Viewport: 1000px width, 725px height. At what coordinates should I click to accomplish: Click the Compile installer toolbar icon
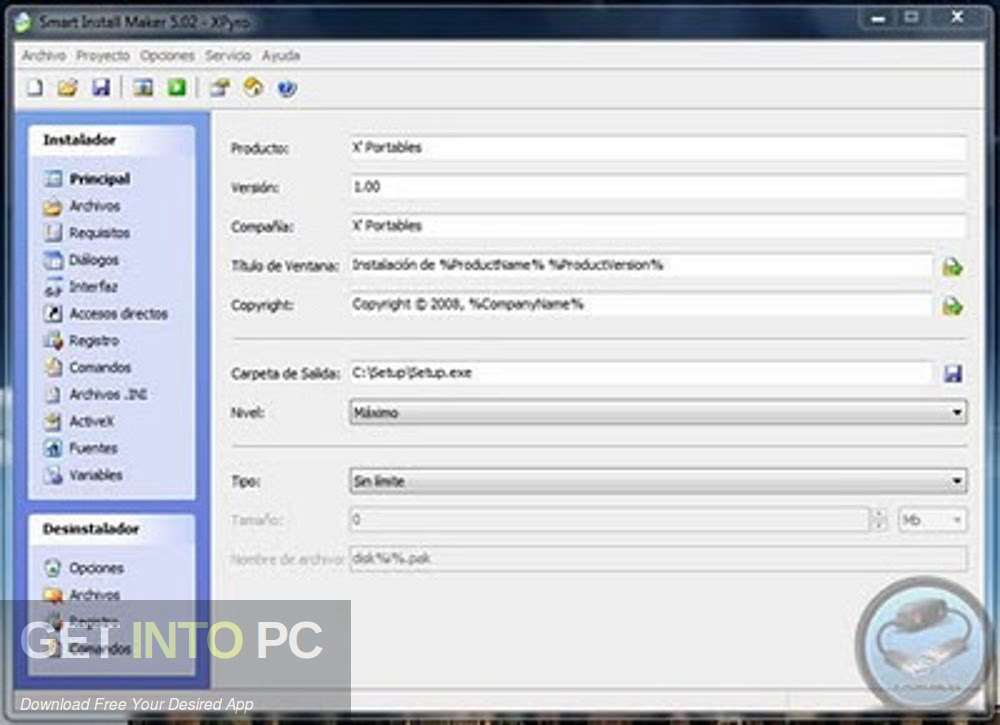coord(143,87)
